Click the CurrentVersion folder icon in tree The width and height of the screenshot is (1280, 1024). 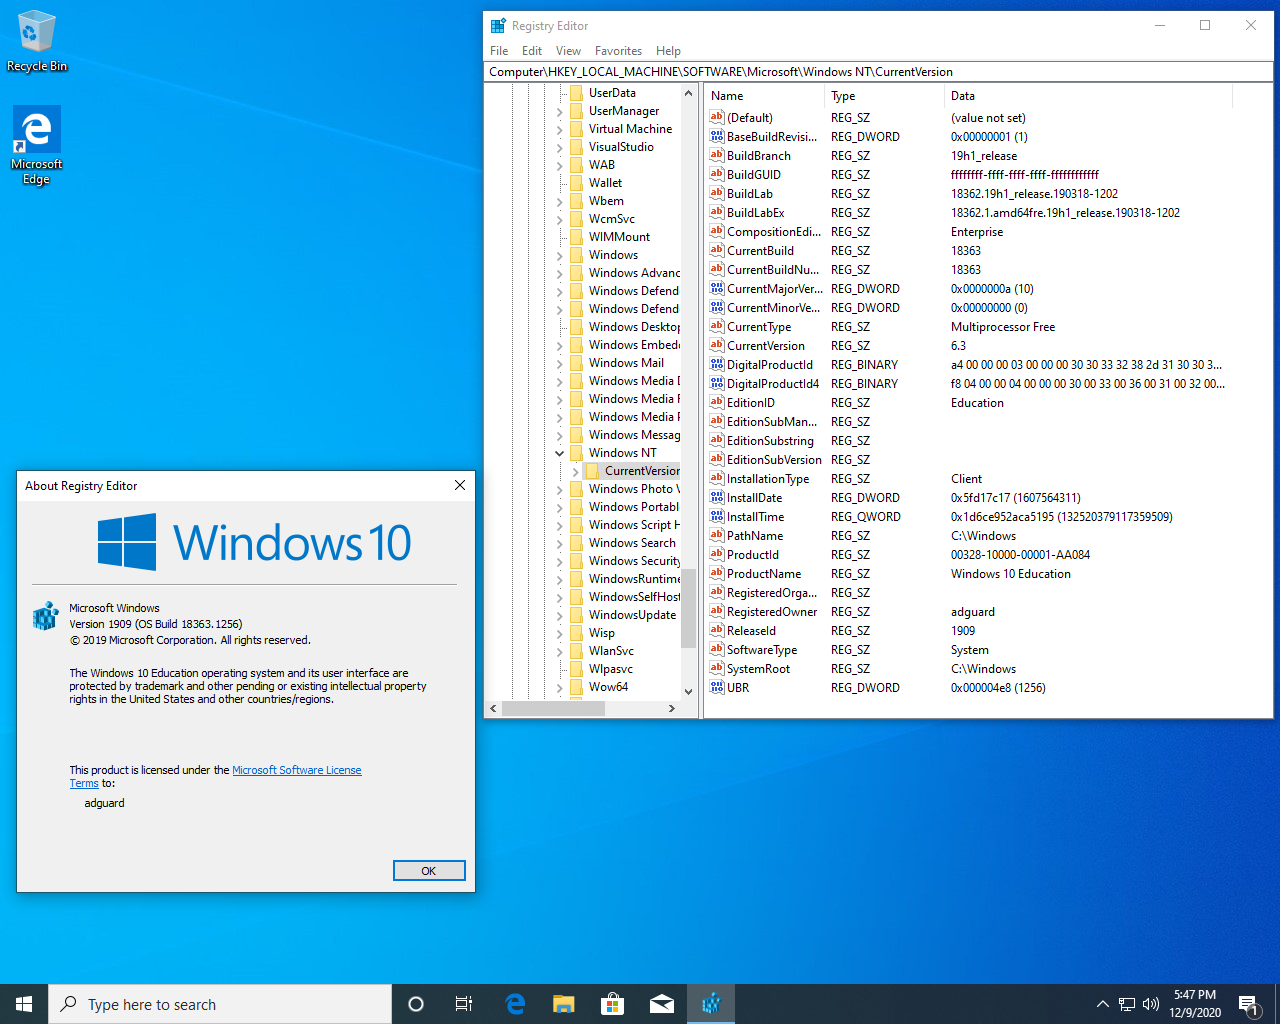(592, 471)
